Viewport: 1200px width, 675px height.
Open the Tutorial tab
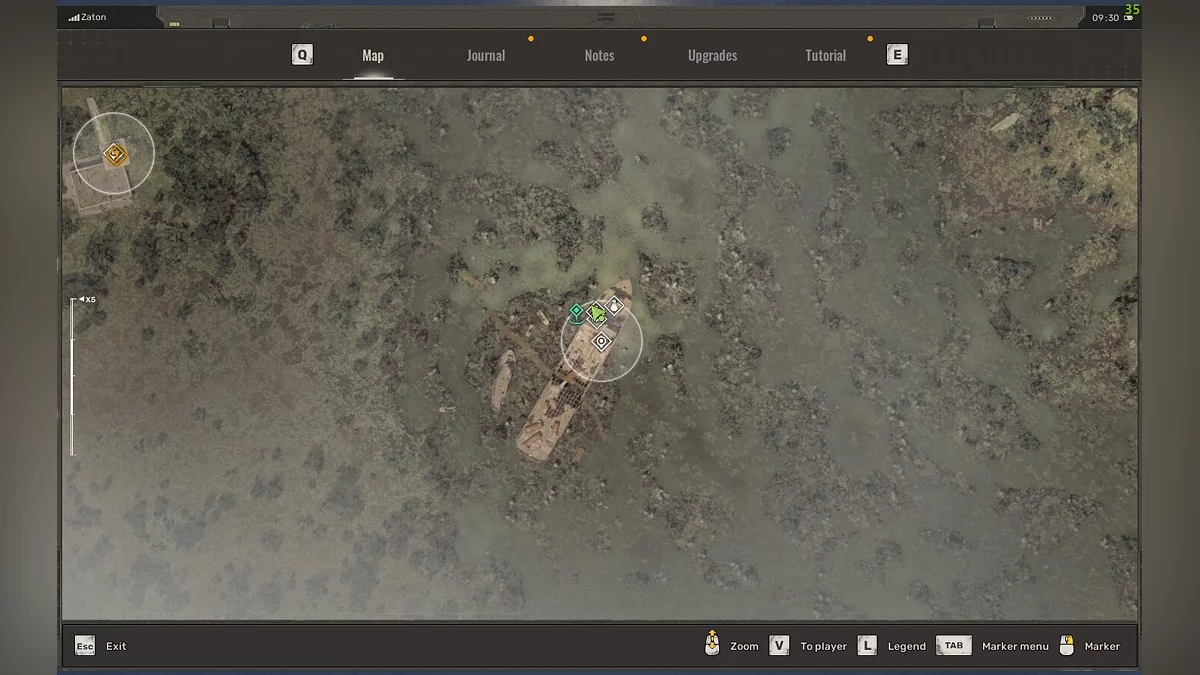825,56
